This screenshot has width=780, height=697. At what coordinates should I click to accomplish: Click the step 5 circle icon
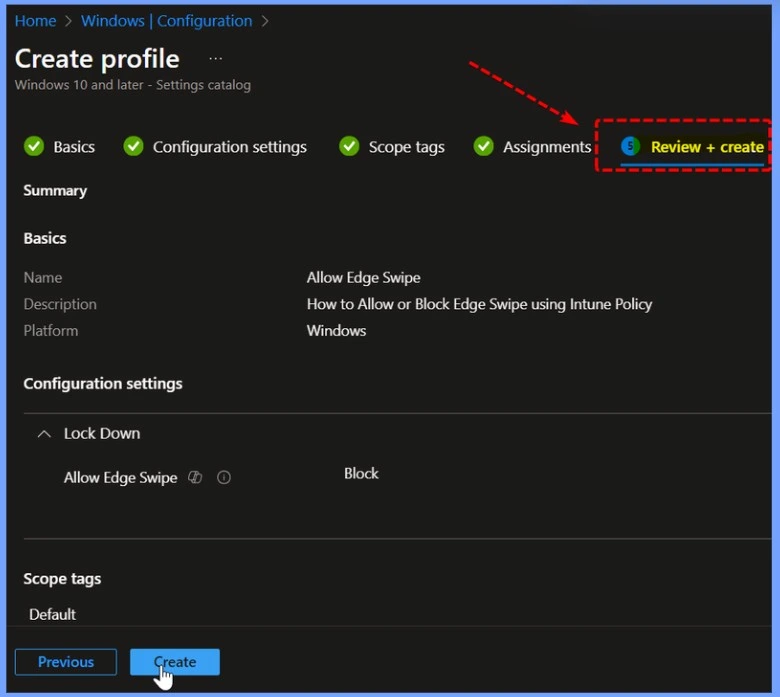pos(630,146)
